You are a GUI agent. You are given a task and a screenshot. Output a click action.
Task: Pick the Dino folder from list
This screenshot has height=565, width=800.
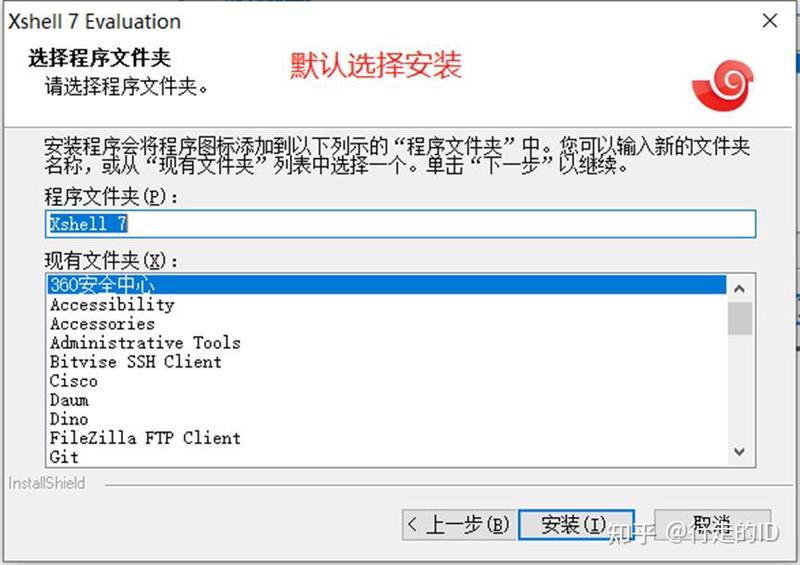[x=69, y=419]
